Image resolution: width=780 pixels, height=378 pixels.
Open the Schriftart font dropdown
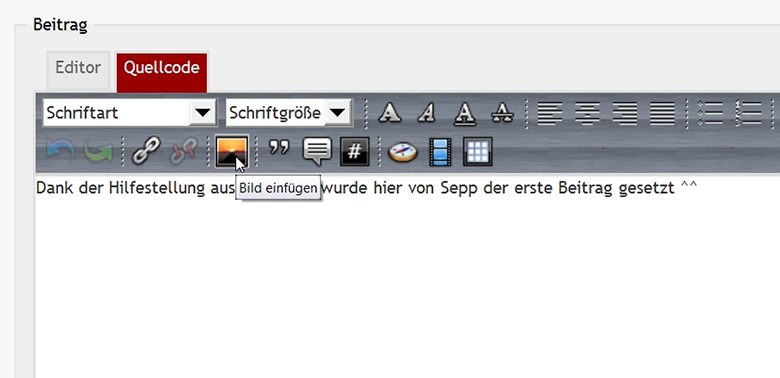[x=130, y=113]
